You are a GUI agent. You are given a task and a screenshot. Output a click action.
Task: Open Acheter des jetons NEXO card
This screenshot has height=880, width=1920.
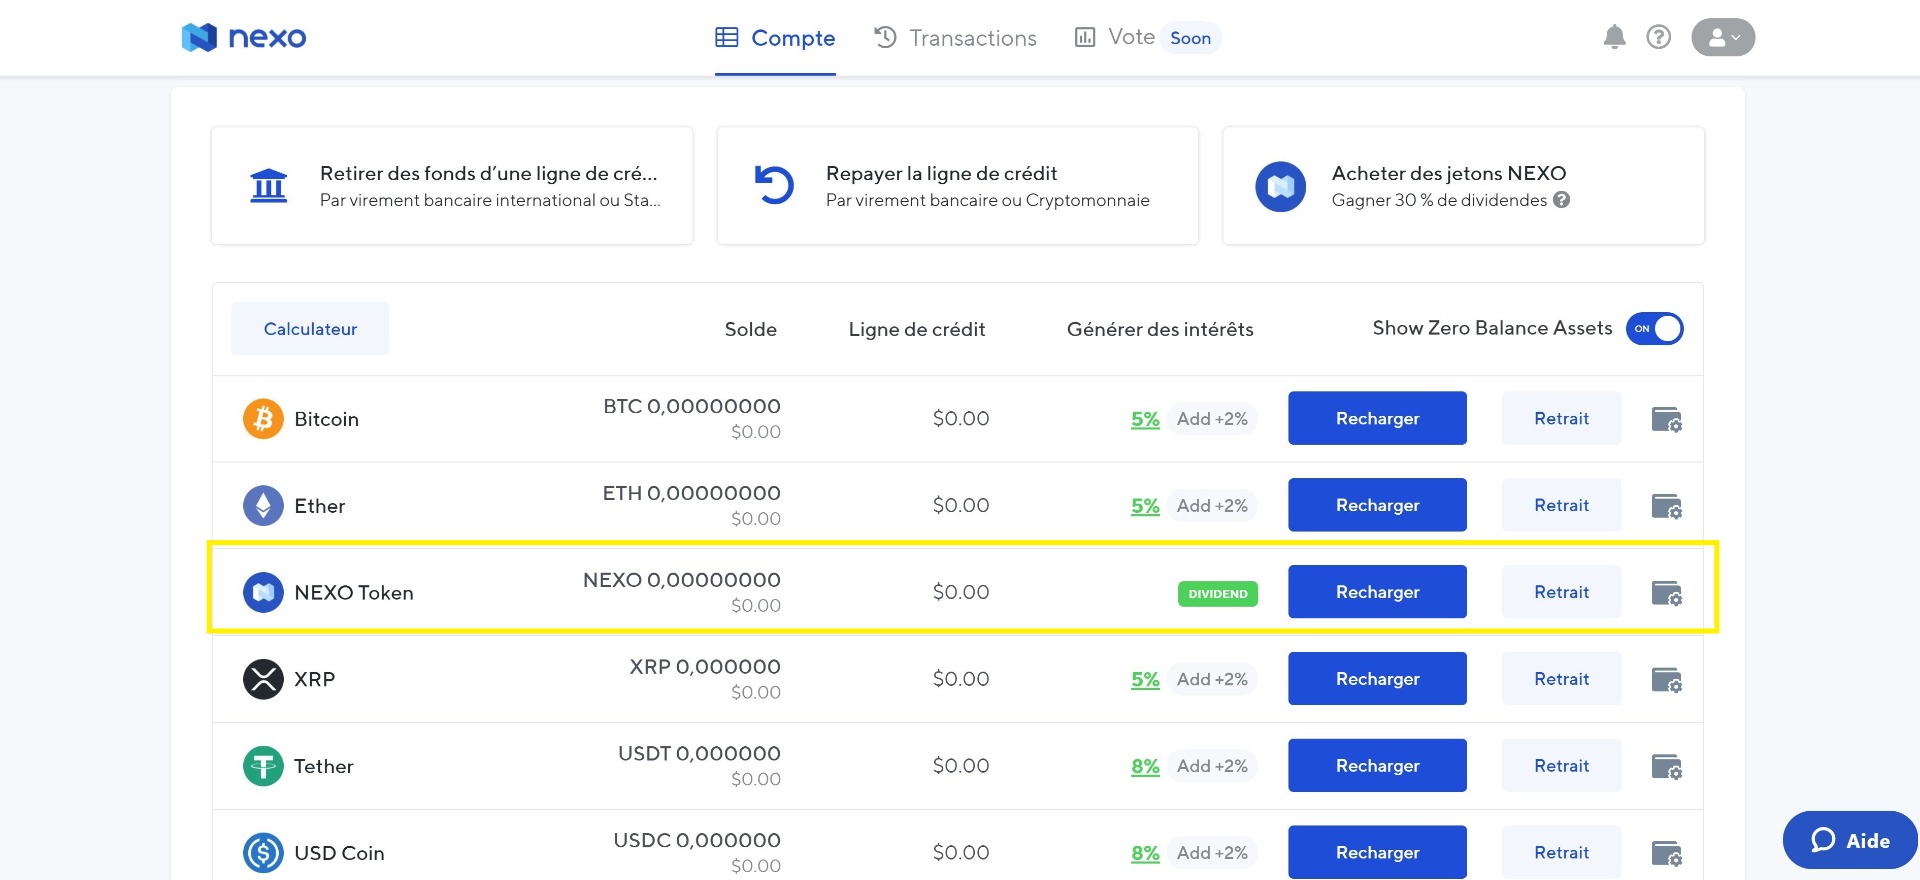click(x=1464, y=185)
